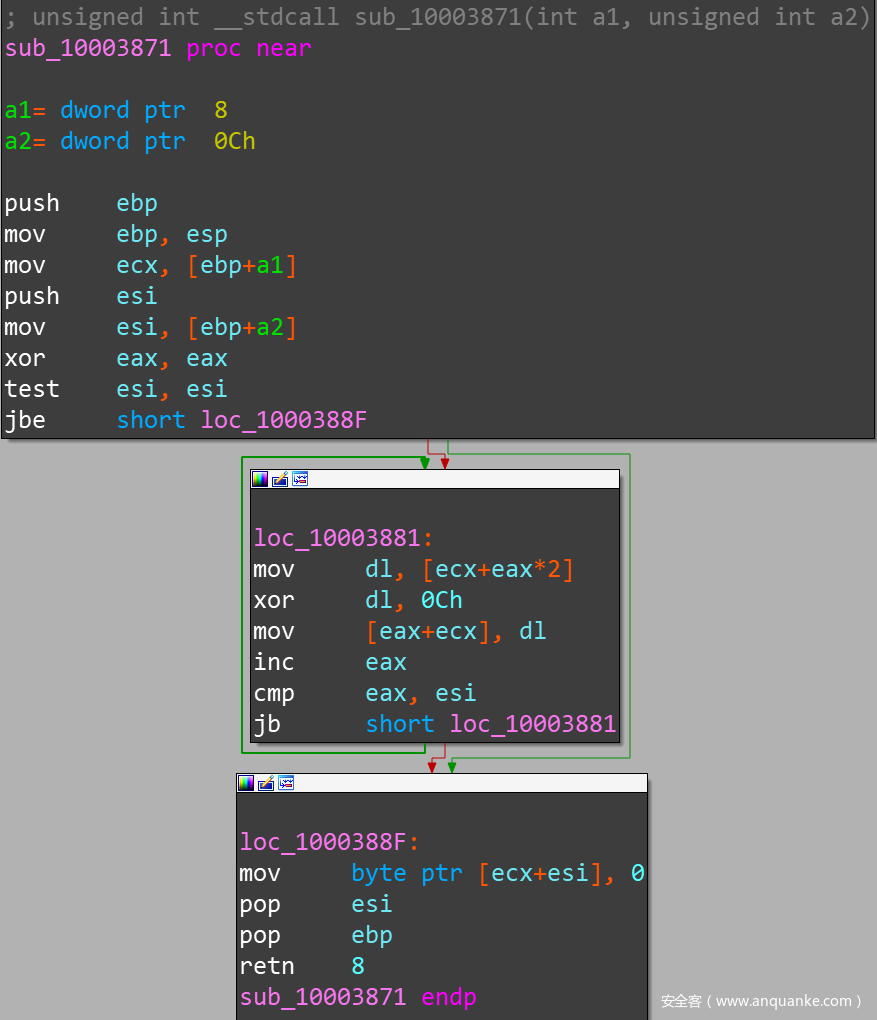Click pencil edit icon on loc_1000388F block
This screenshot has width=877, height=1020.
pyautogui.click(x=266, y=783)
